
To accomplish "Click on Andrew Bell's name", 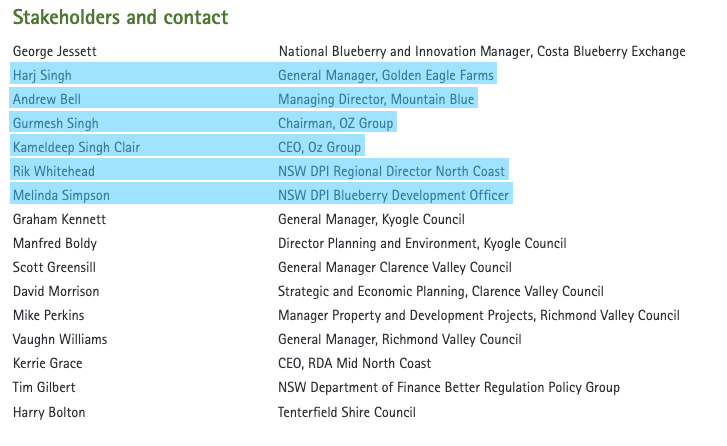I will [46, 99].
